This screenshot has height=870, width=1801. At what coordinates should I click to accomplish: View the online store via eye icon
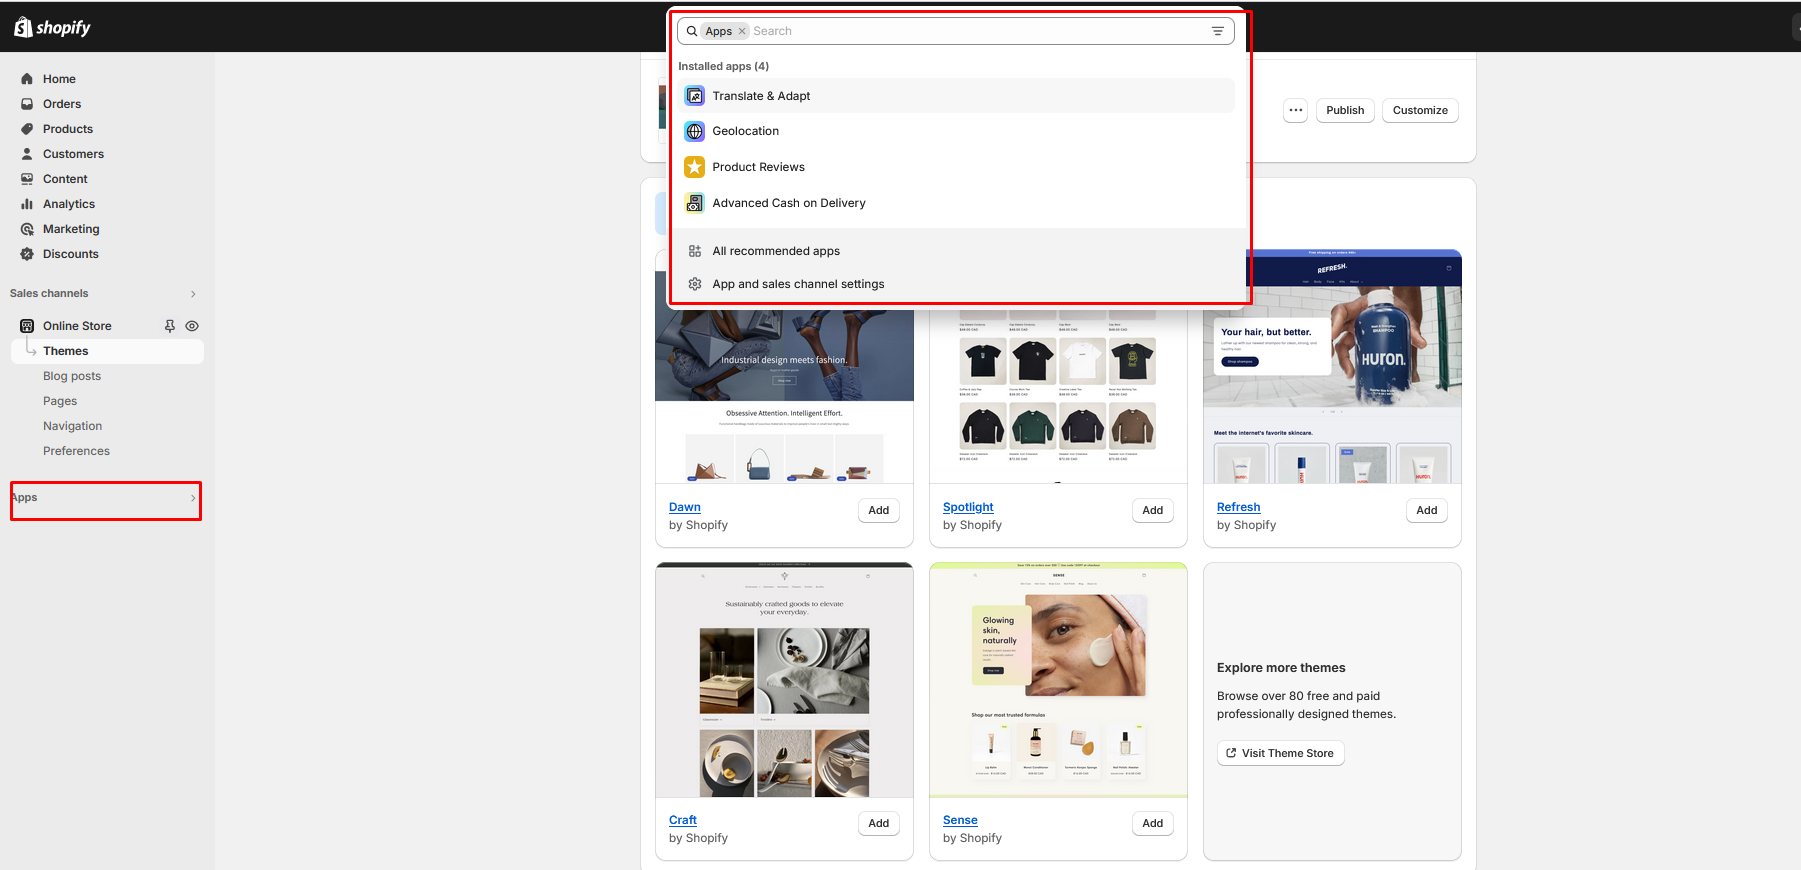point(192,326)
